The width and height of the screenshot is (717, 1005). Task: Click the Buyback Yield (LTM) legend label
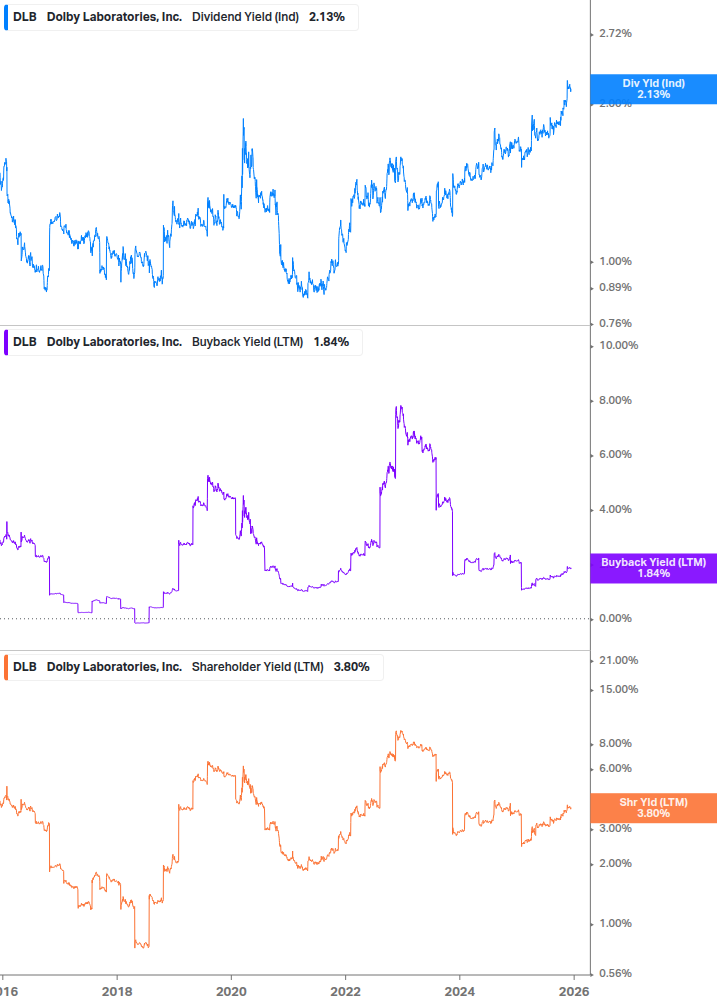pos(247,342)
